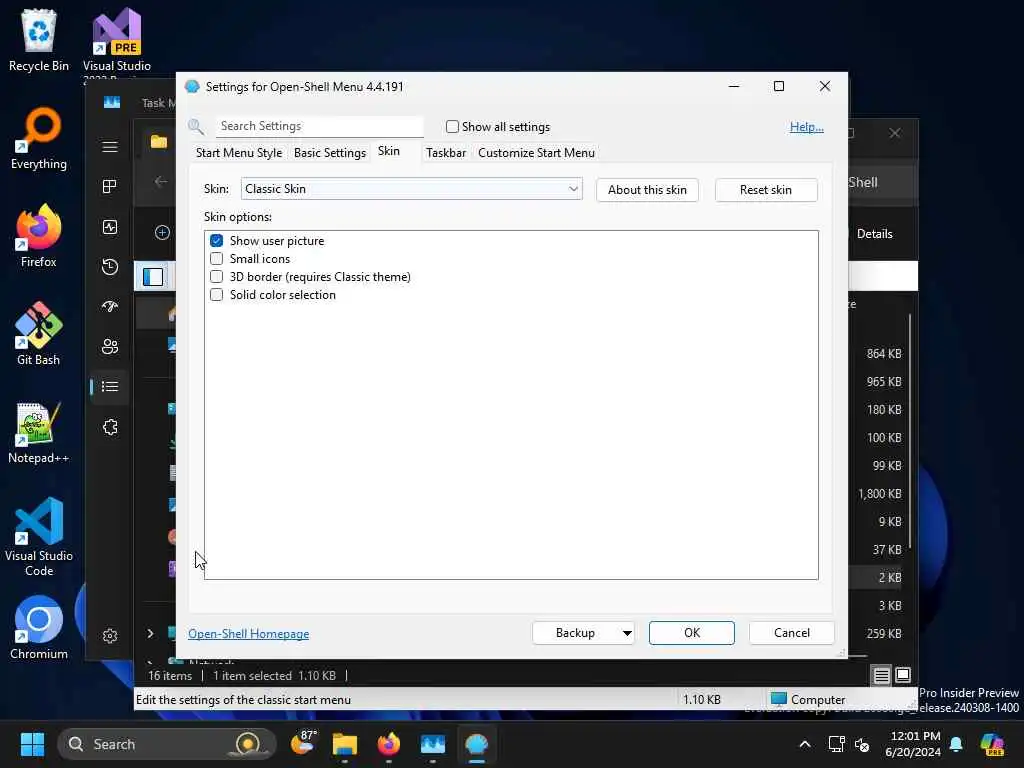Open the Customize Start Menu tab
1024x768 pixels.
536,153
